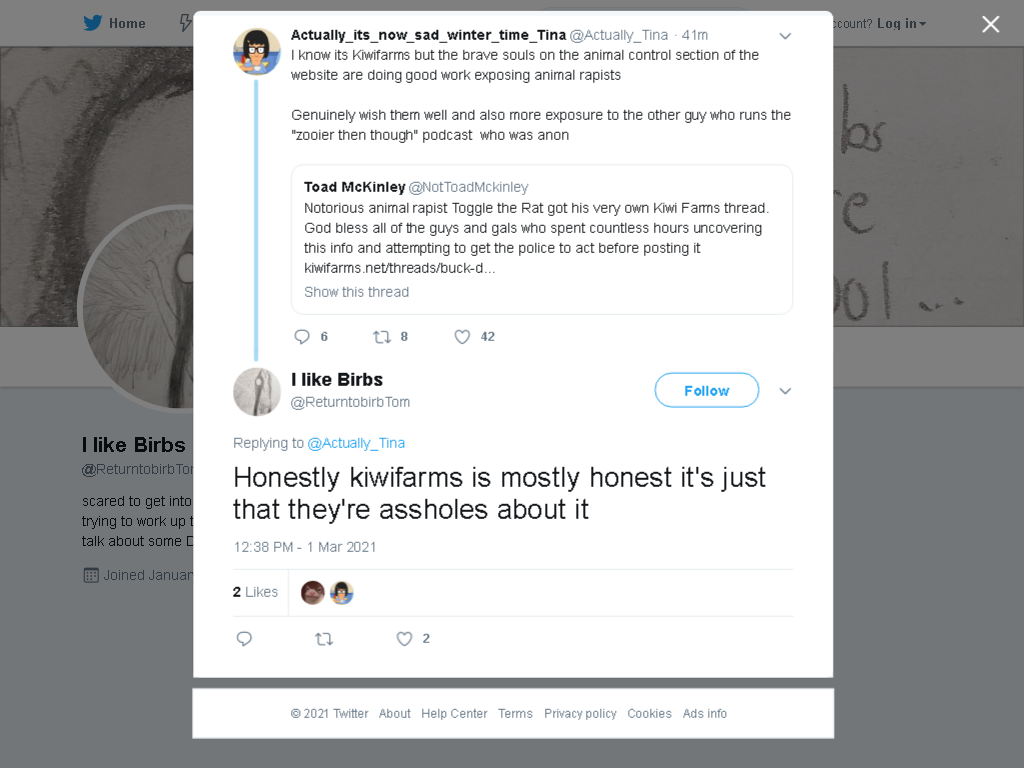The image size is (1024, 768).
Task: Open dropdown chevron beside Follow button
Action: (785, 391)
